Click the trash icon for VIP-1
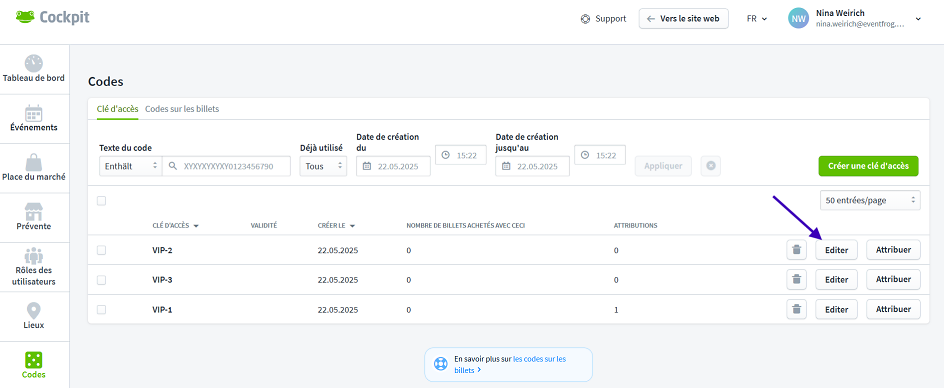 tap(796, 310)
